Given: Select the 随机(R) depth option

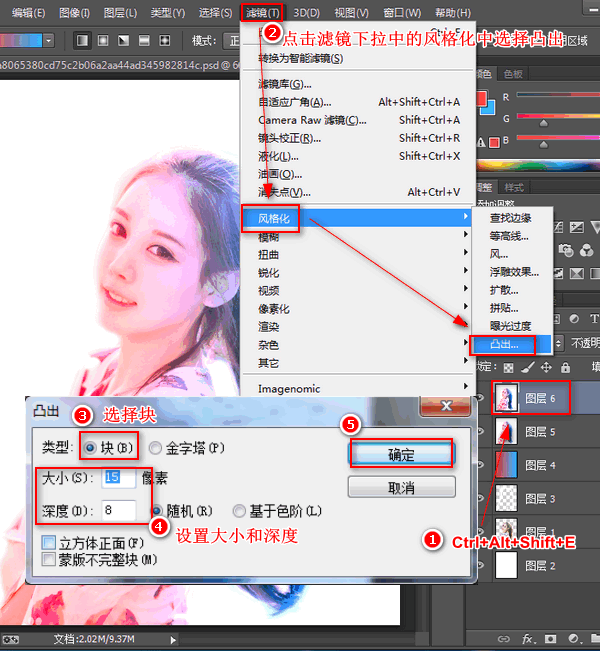Looking at the screenshot, I should click(182, 511).
